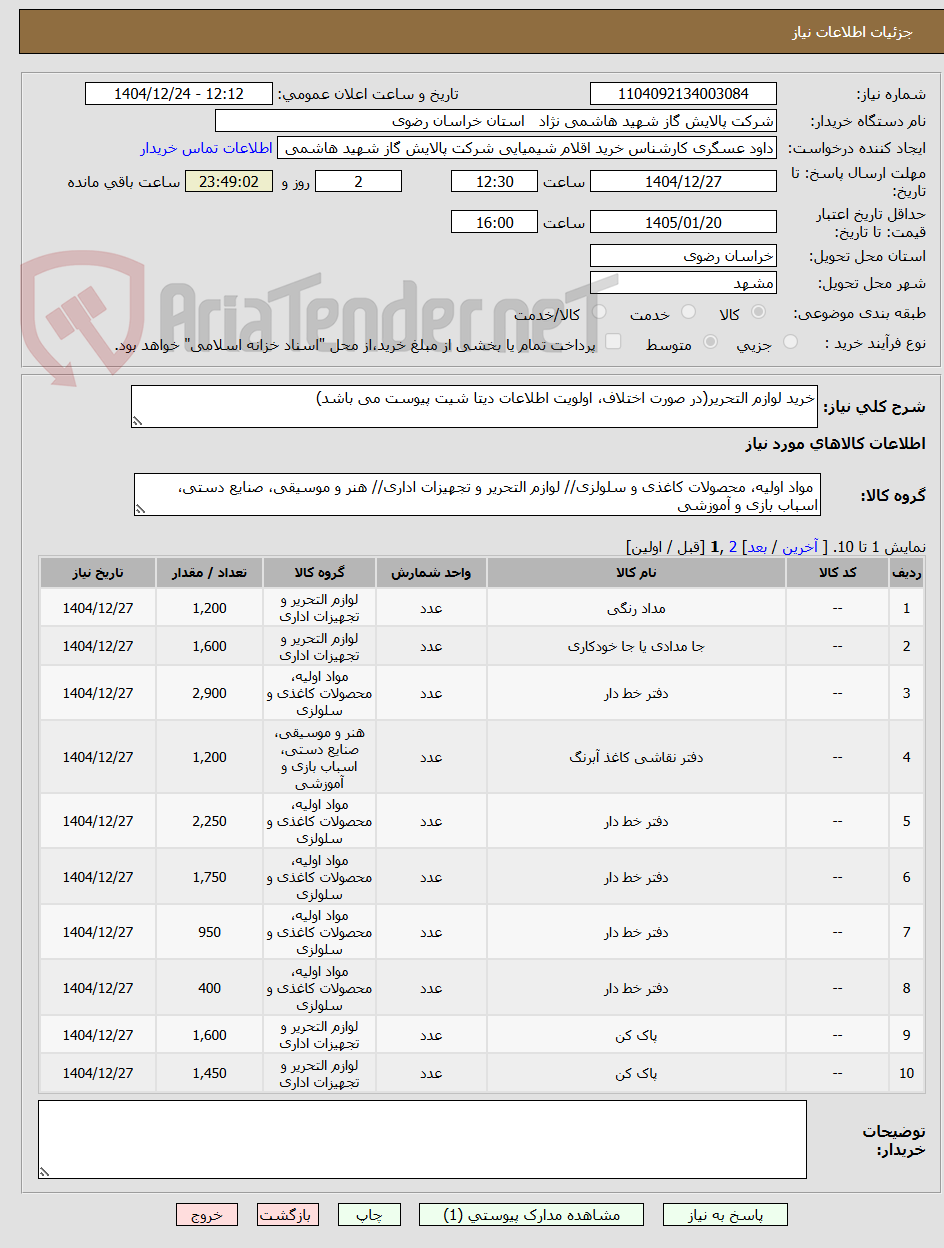The image size is (944, 1248).
Task: Toggle the Islamic treasury payment checkbox
Action: point(613,342)
